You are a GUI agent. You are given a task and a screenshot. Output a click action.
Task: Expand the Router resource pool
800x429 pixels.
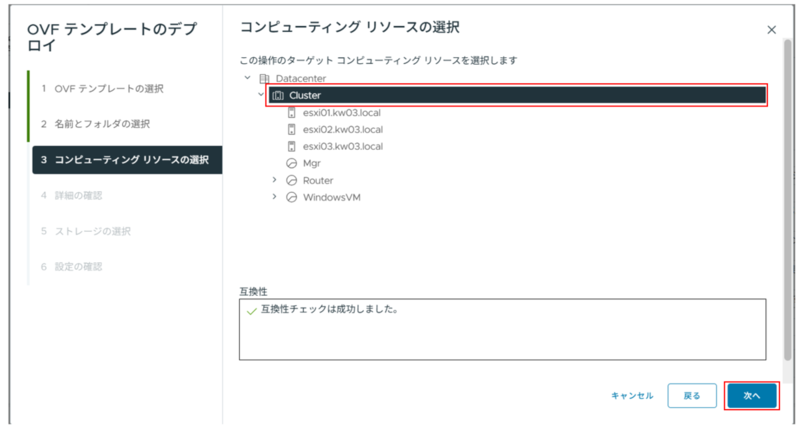274,180
